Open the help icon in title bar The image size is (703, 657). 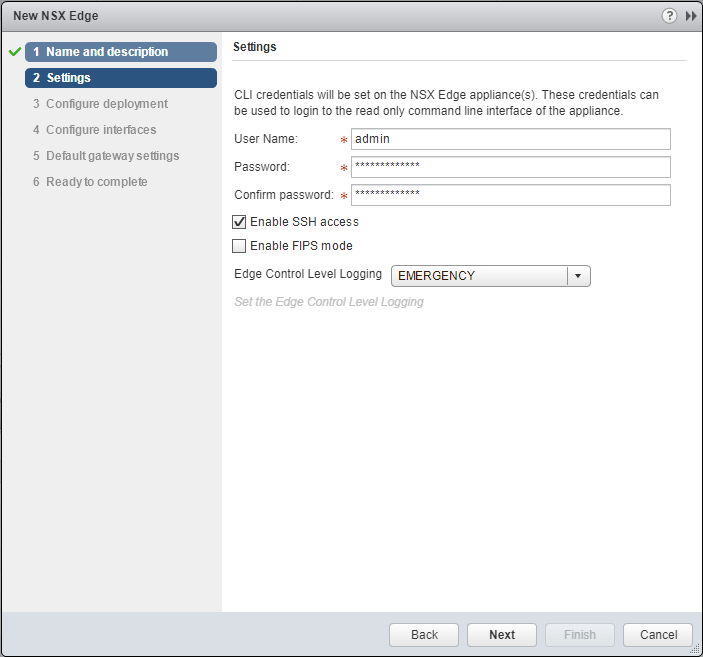pos(669,16)
